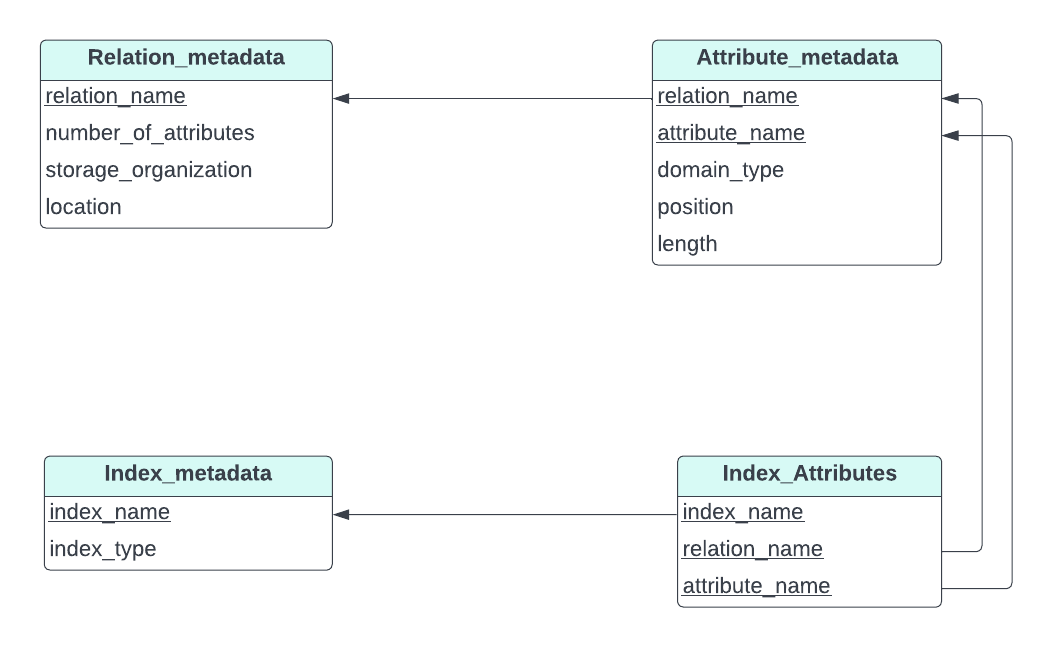Select the location field in Relation_metadata
The height and width of the screenshot is (647, 1052).
(84, 207)
